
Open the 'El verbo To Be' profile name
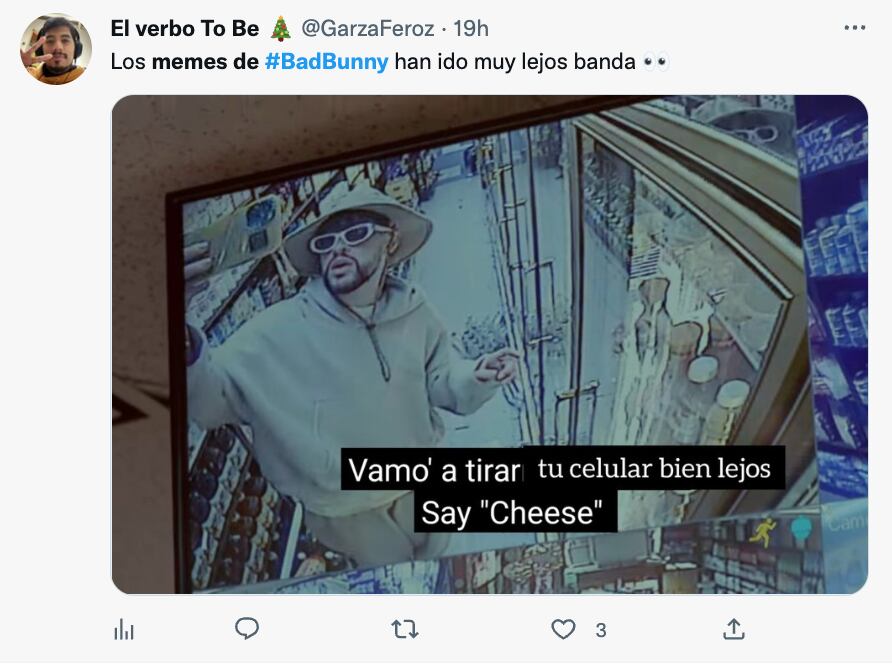184,29
